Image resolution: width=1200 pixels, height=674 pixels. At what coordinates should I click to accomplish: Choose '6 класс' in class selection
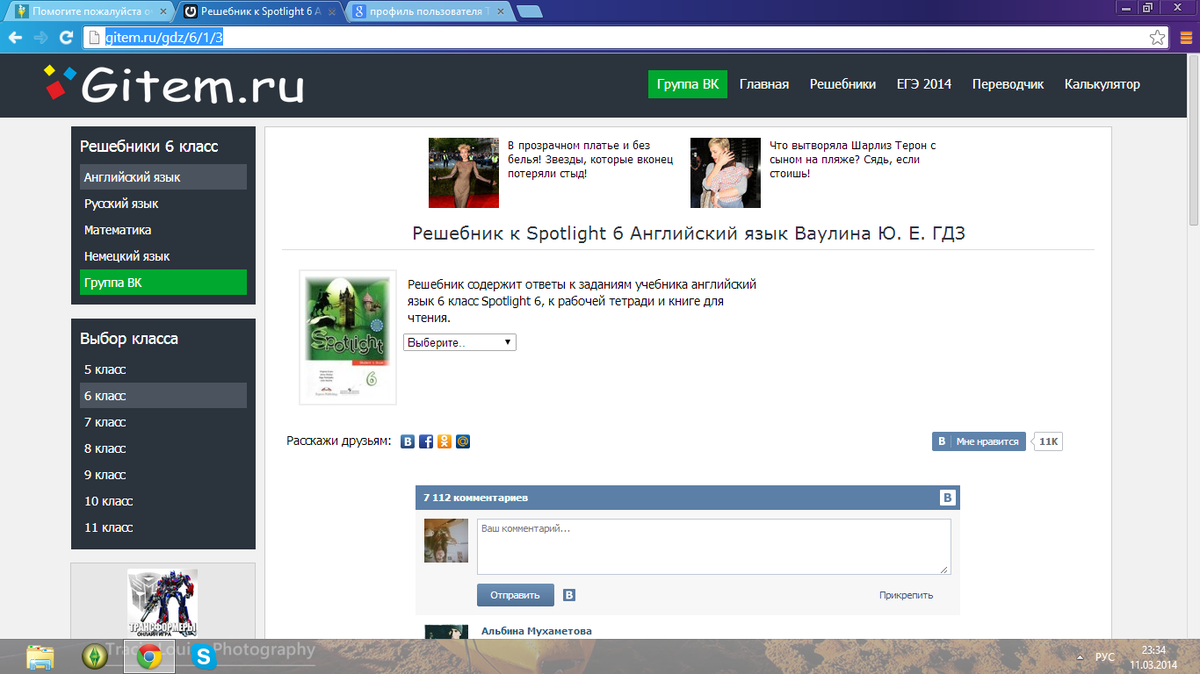click(163, 396)
